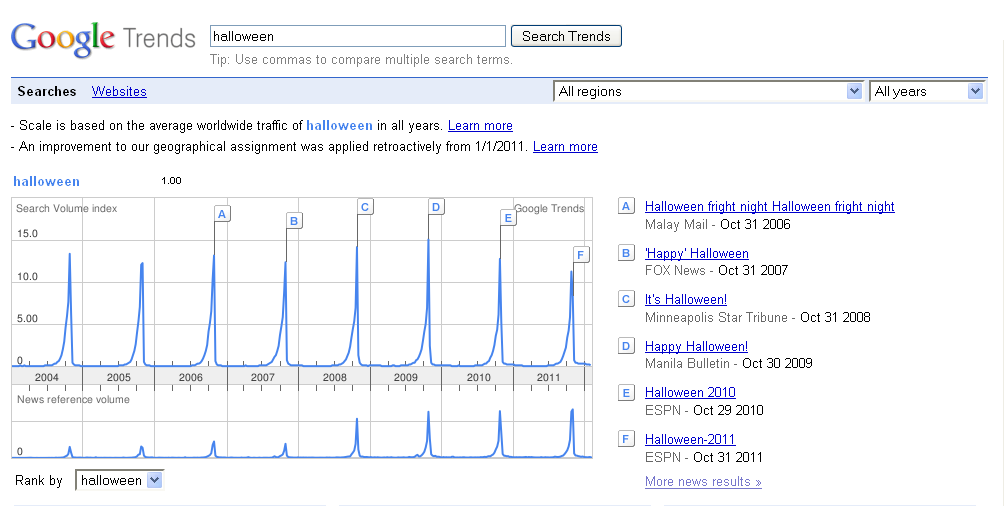Click the 2008 year label on chart axis
Screen dimensions: 1004x506
point(334,377)
